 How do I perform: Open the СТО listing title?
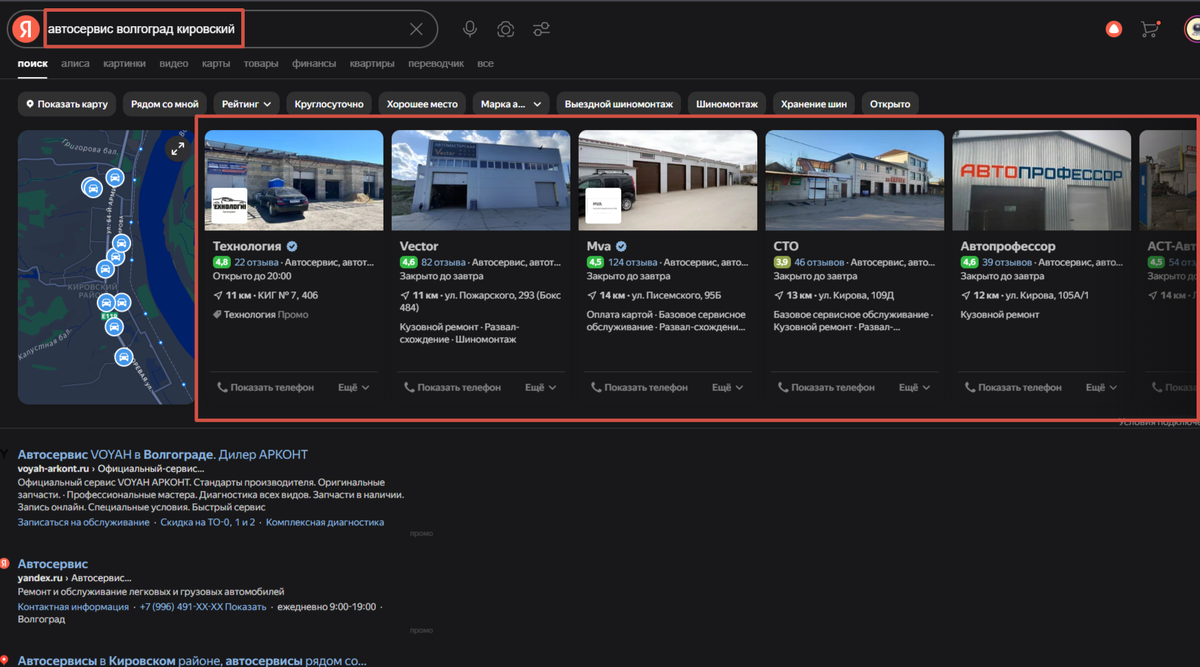(x=786, y=246)
